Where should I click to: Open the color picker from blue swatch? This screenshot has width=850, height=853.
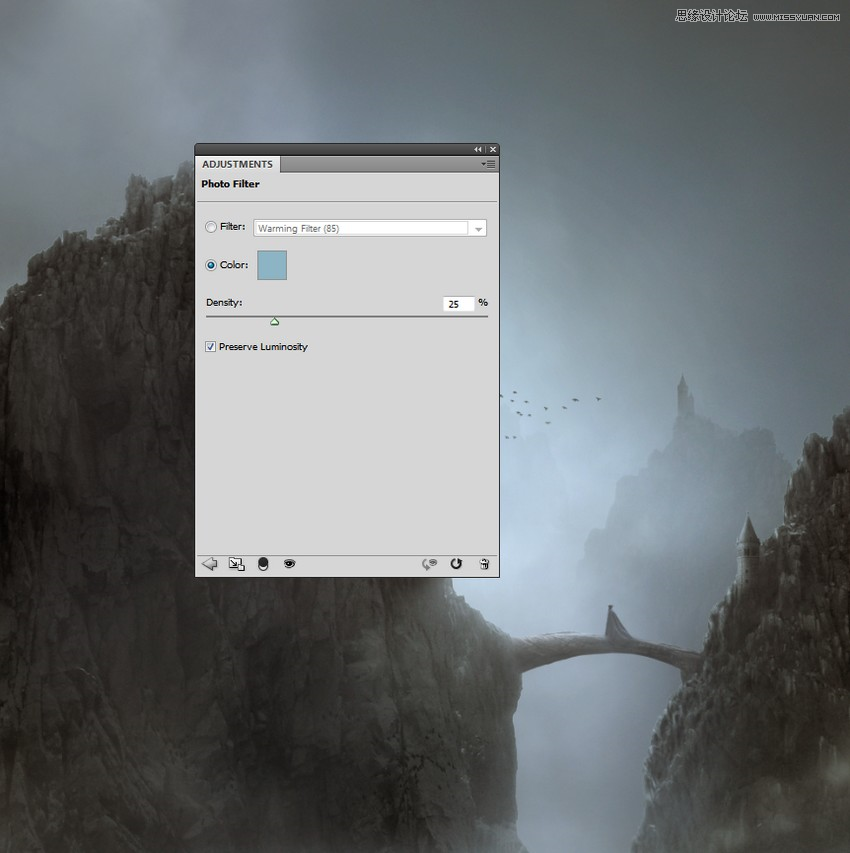click(x=272, y=265)
